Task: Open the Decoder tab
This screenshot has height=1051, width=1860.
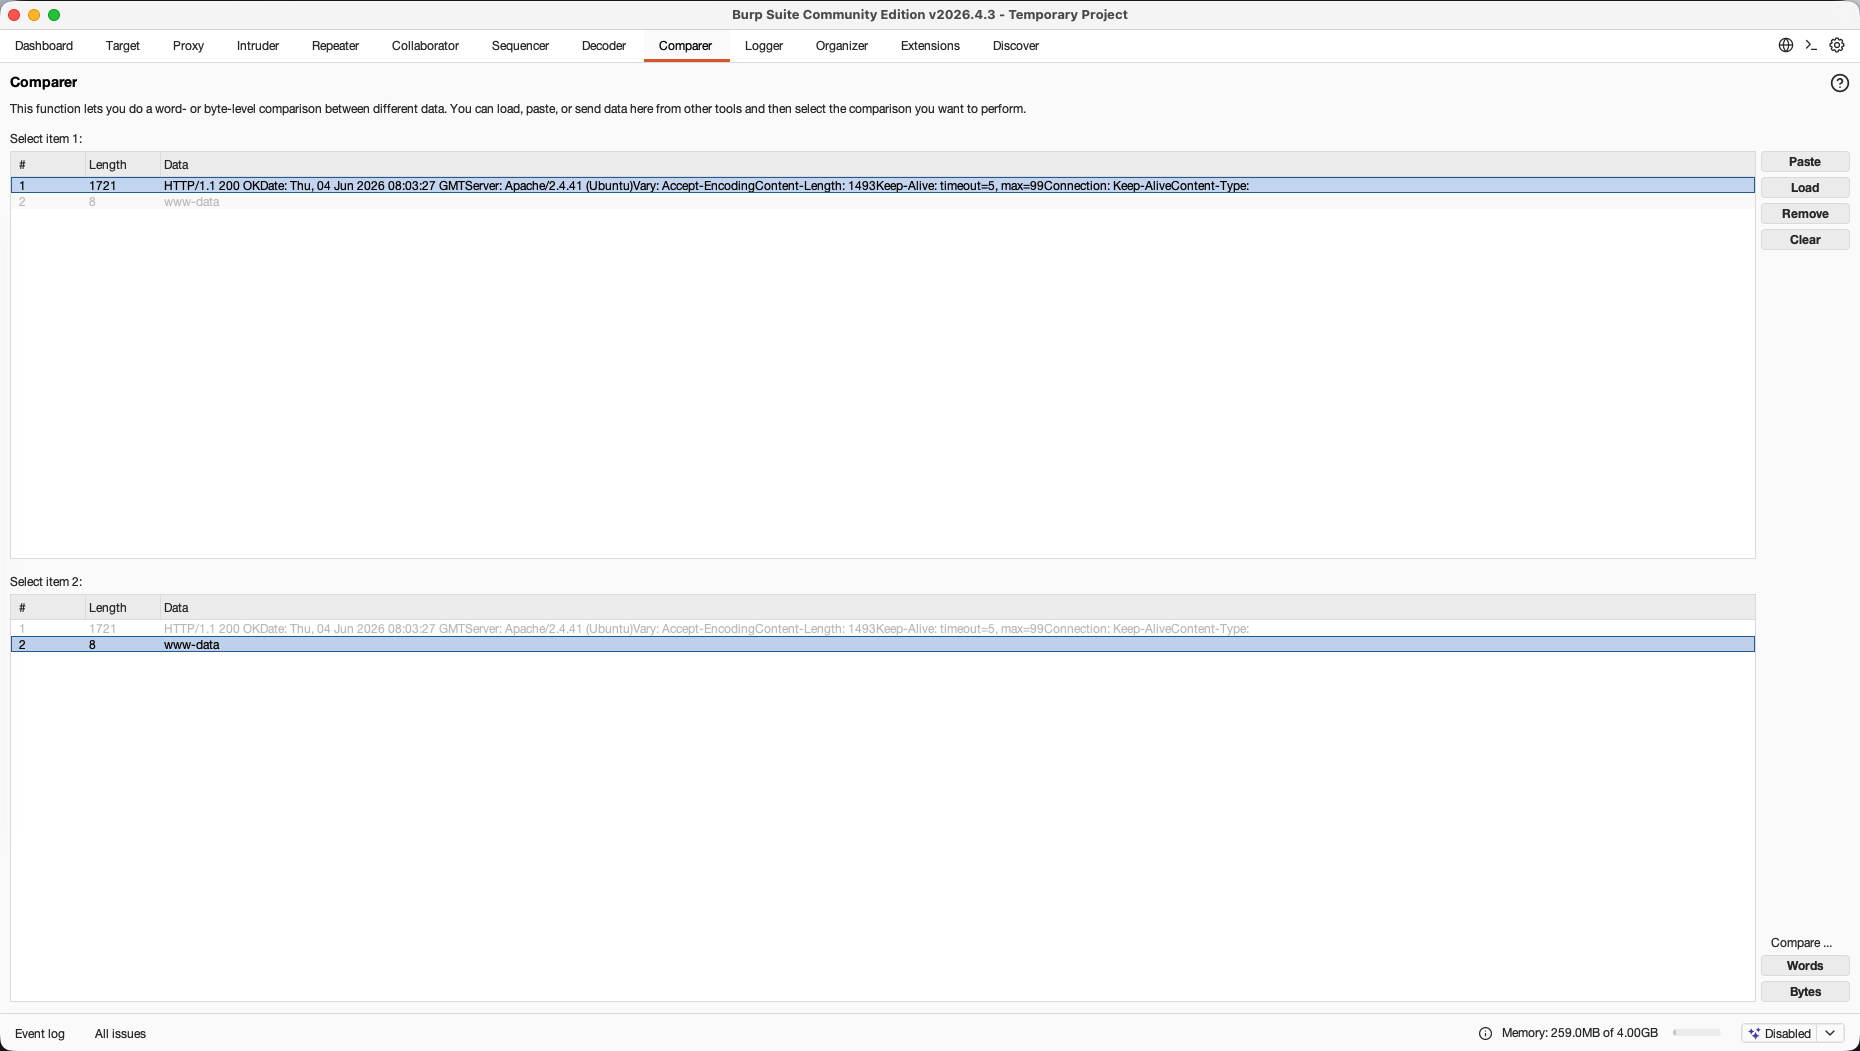Action: (x=604, y=46)
